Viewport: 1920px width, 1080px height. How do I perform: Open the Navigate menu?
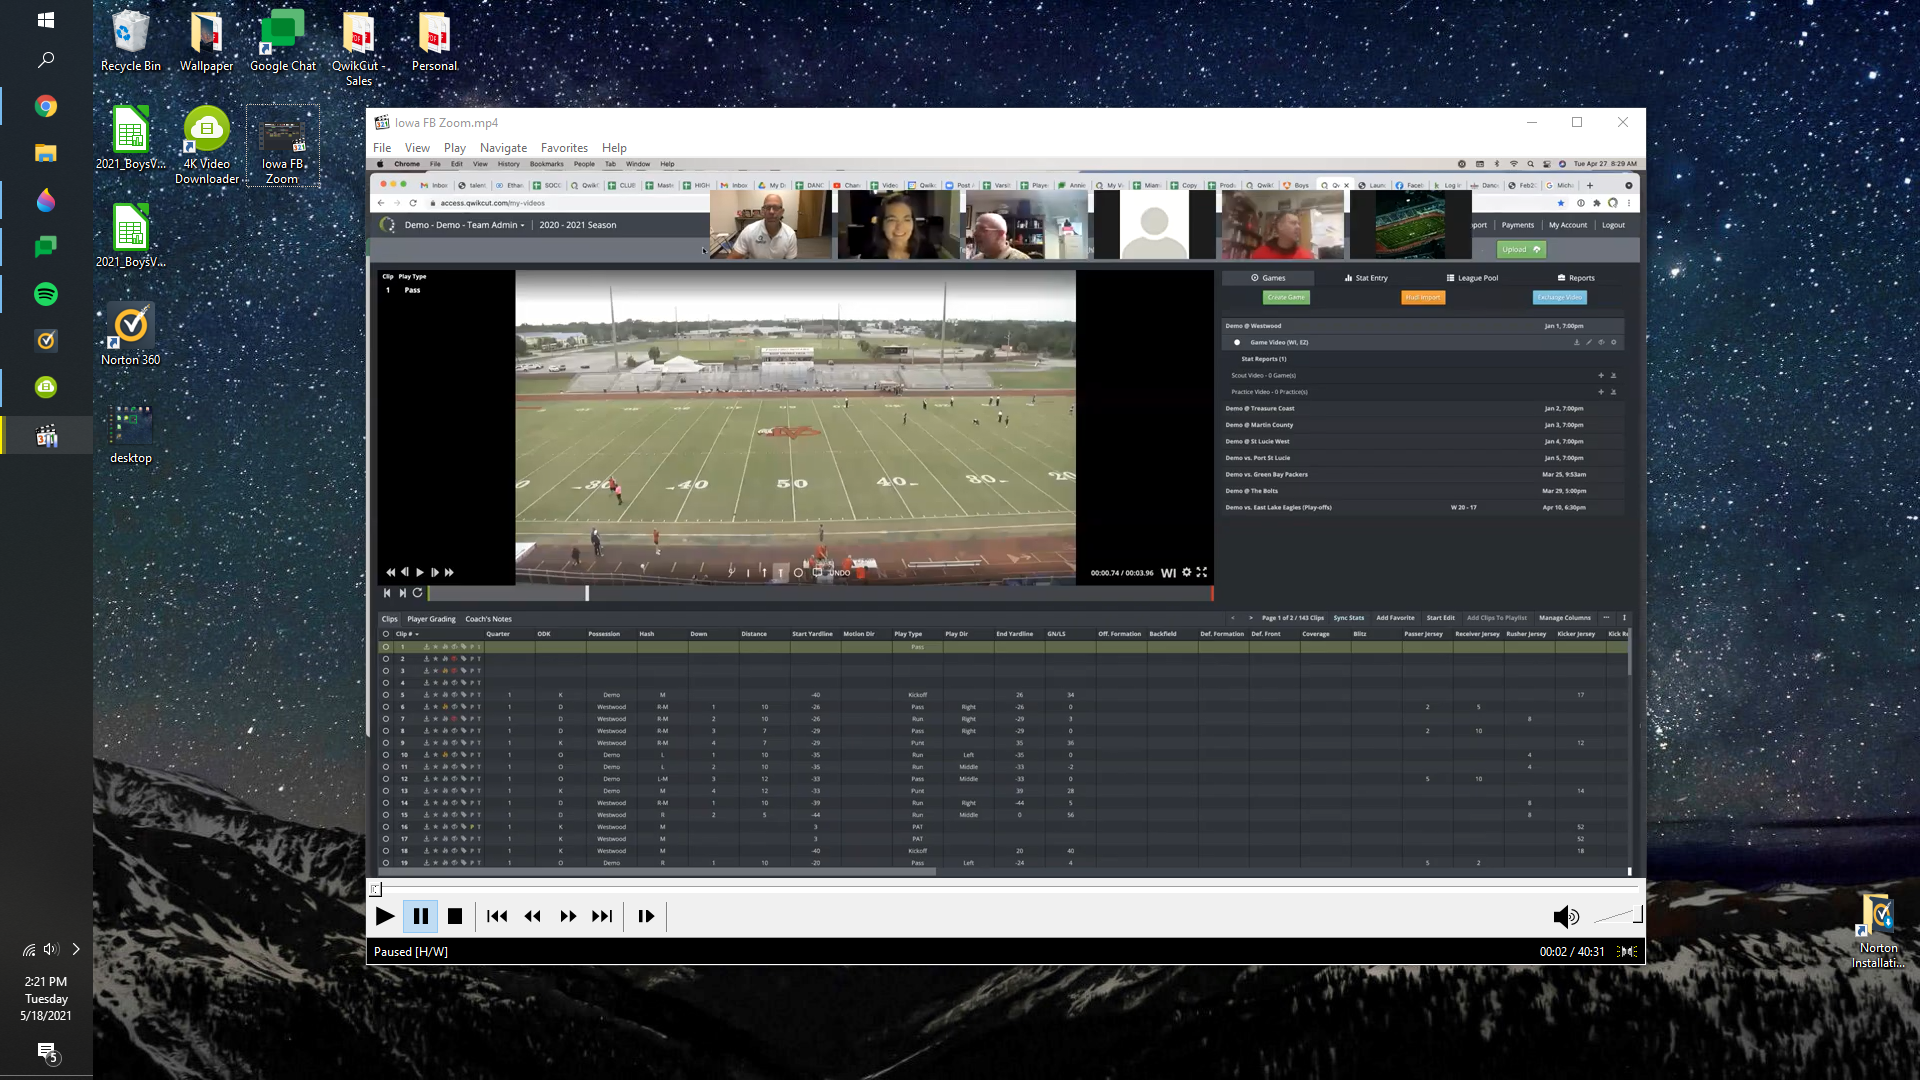503,148
